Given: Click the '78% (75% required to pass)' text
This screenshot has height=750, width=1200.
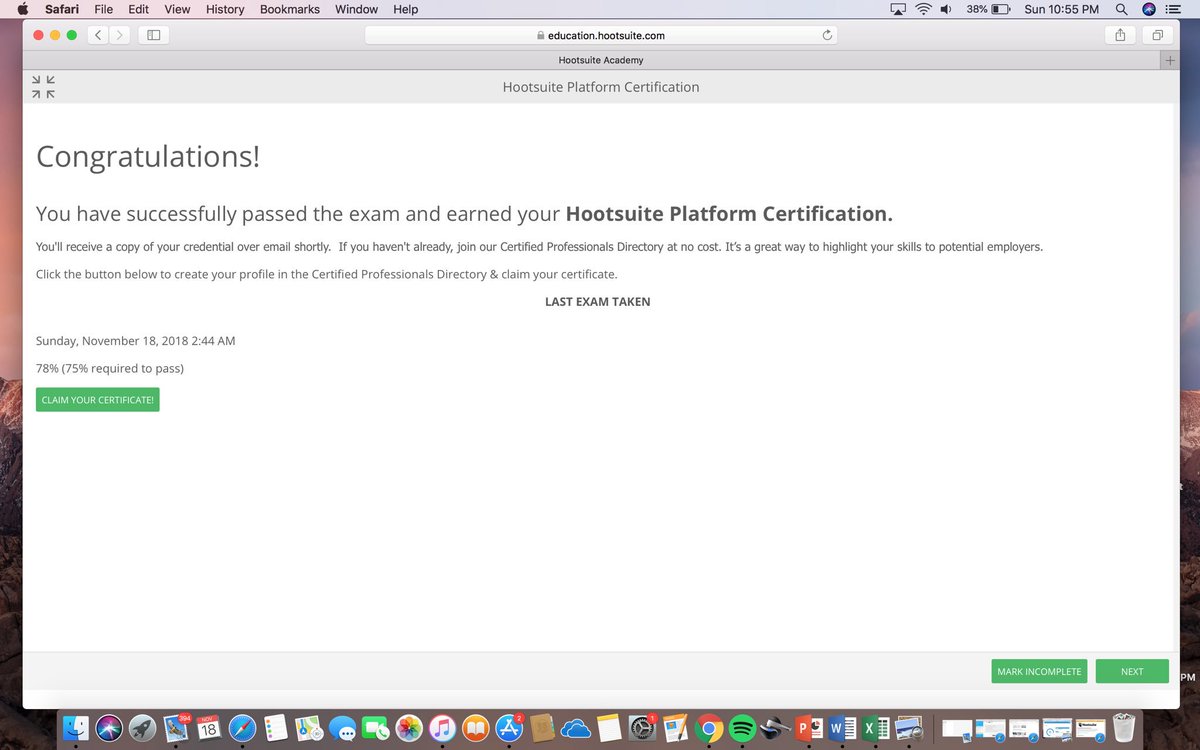Looking at the screenshot, I should [110, 368].
